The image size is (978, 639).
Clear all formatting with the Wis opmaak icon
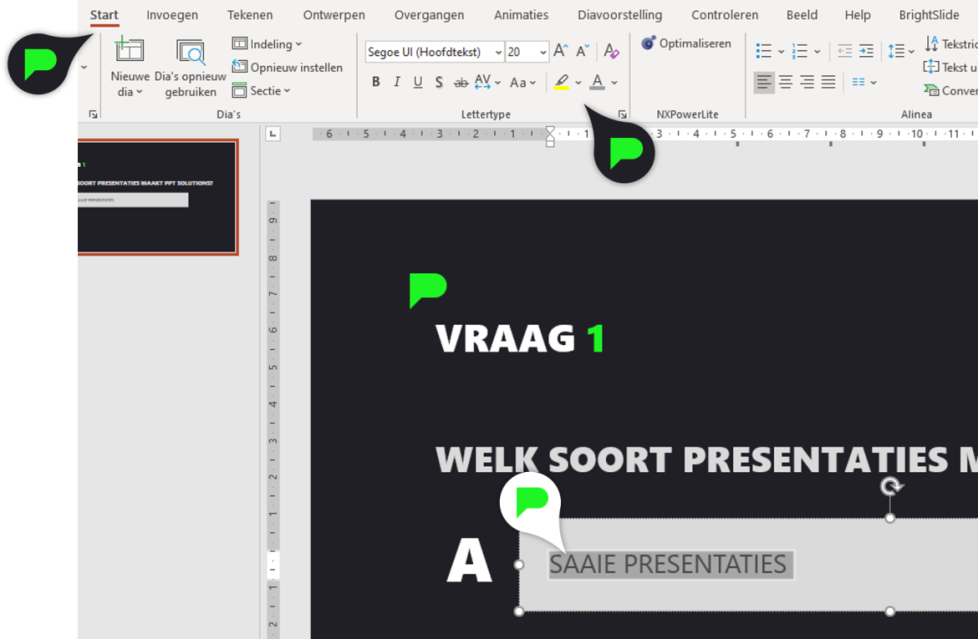point(611,50)
